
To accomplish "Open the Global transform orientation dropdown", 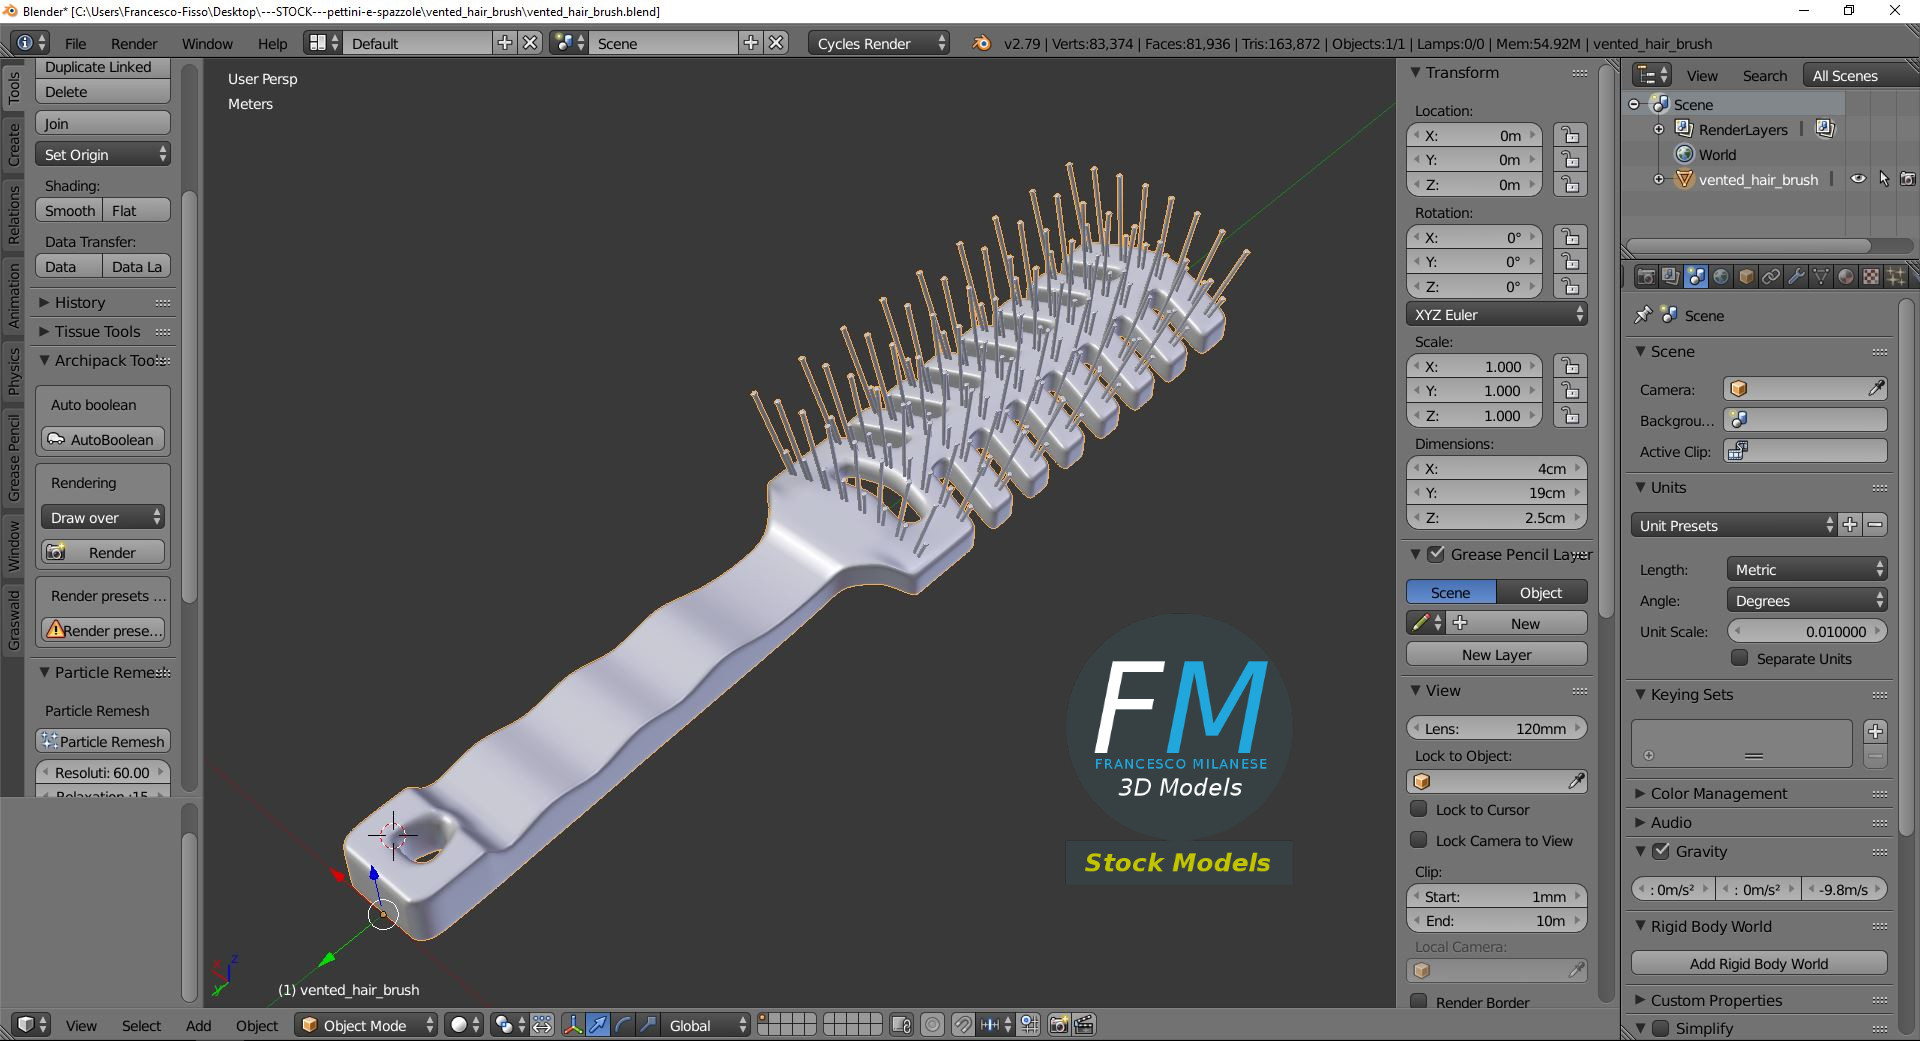I will tap(706, 1025).
